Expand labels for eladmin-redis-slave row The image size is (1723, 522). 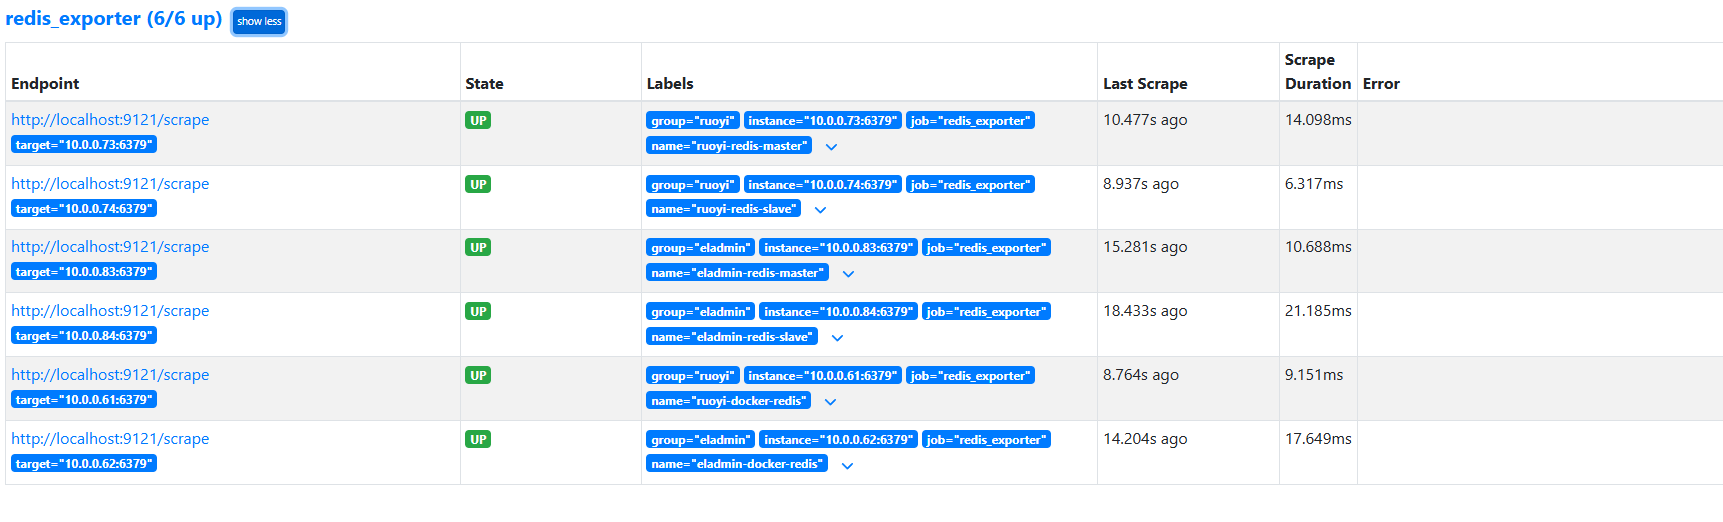coord(837,338)
